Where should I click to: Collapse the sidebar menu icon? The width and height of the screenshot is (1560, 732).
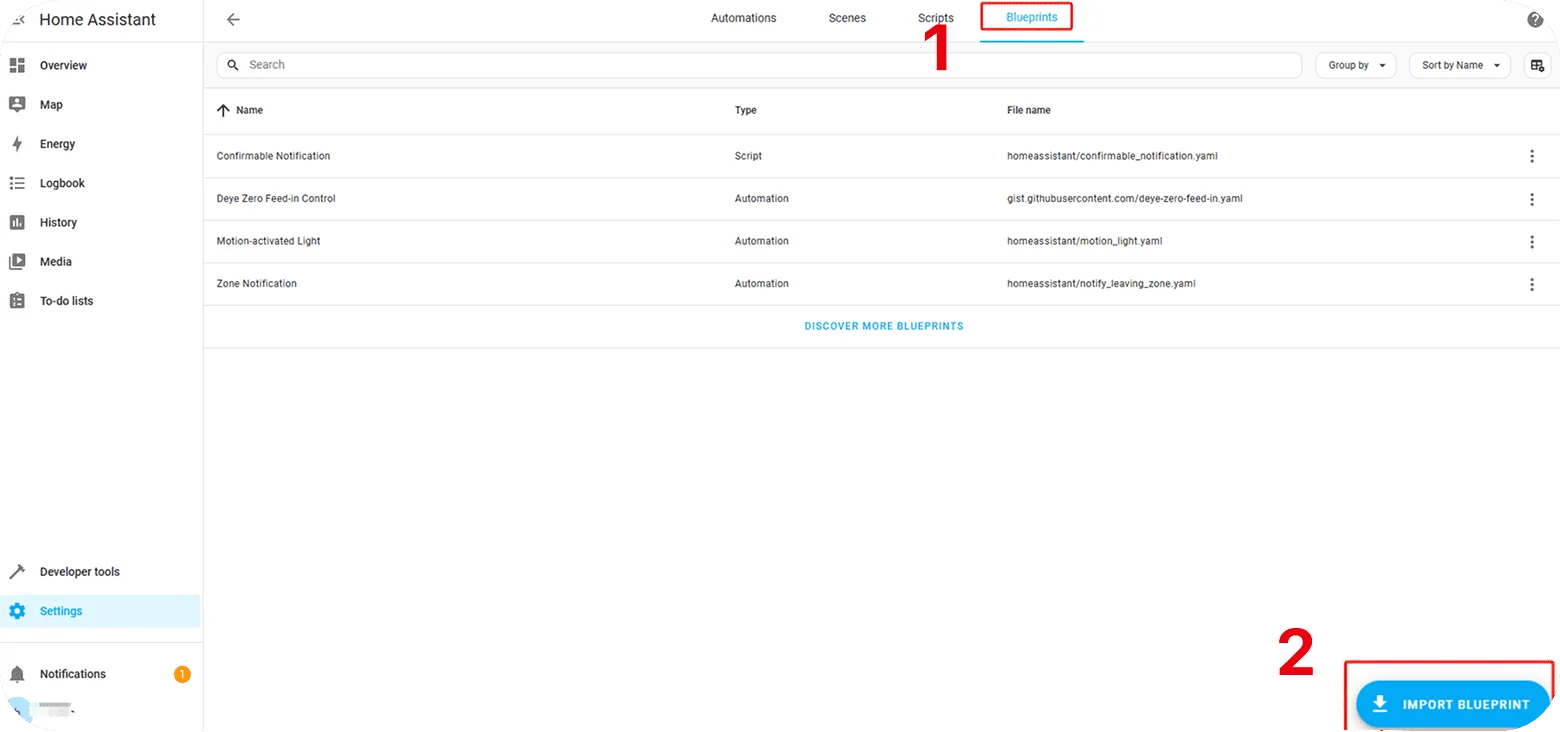tap(17, 19)
